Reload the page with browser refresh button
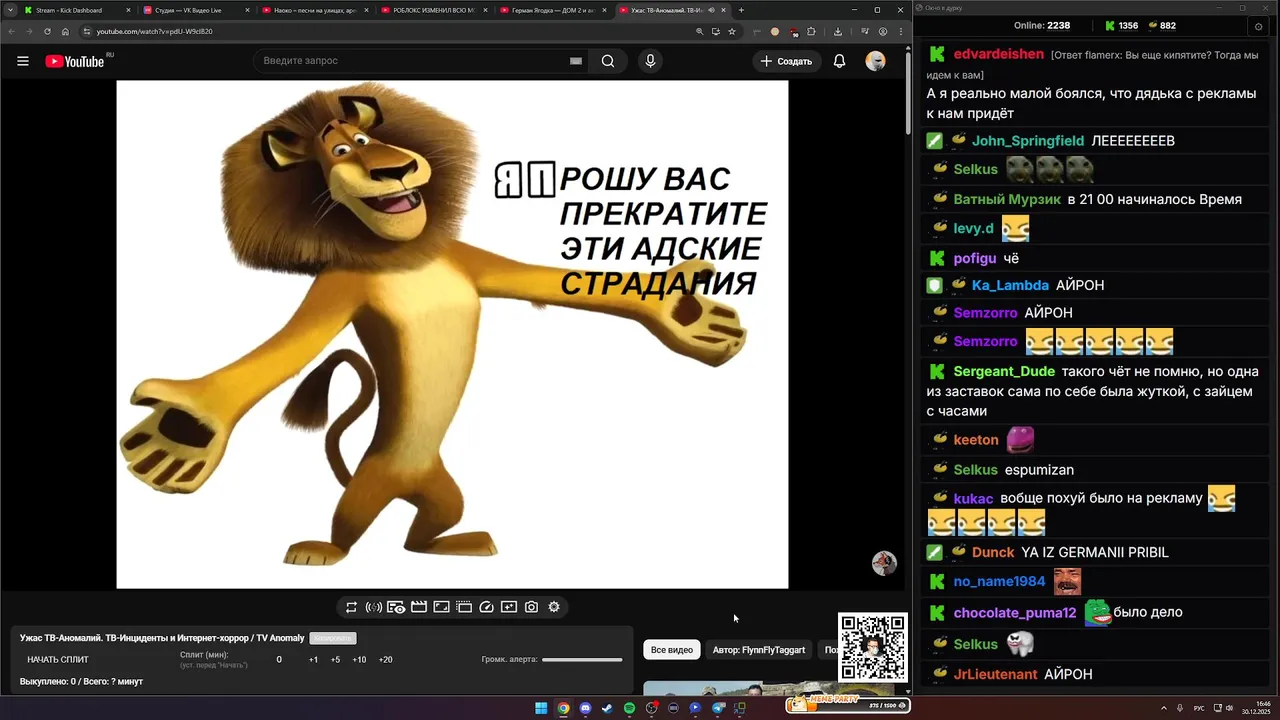The width and height of the screenshot is (1280, 720). coord(47,31)
